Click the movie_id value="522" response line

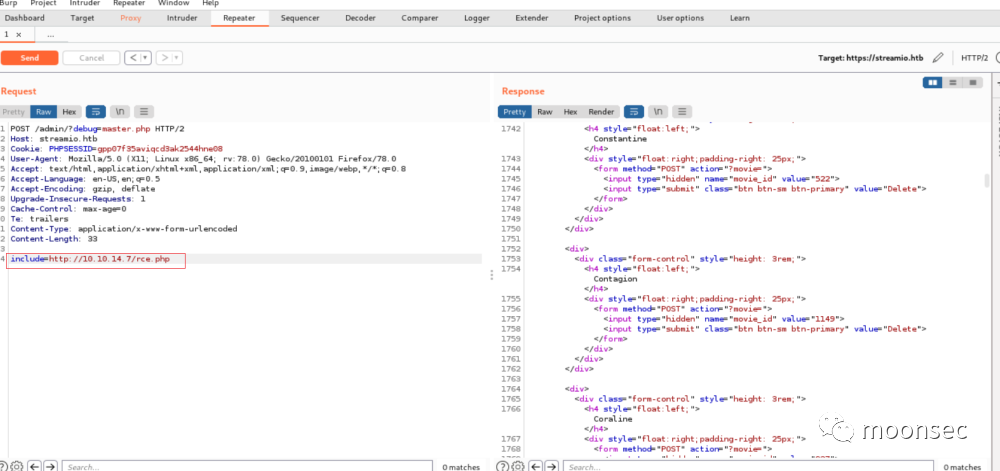pyautogui.click(x=721, y=178)
